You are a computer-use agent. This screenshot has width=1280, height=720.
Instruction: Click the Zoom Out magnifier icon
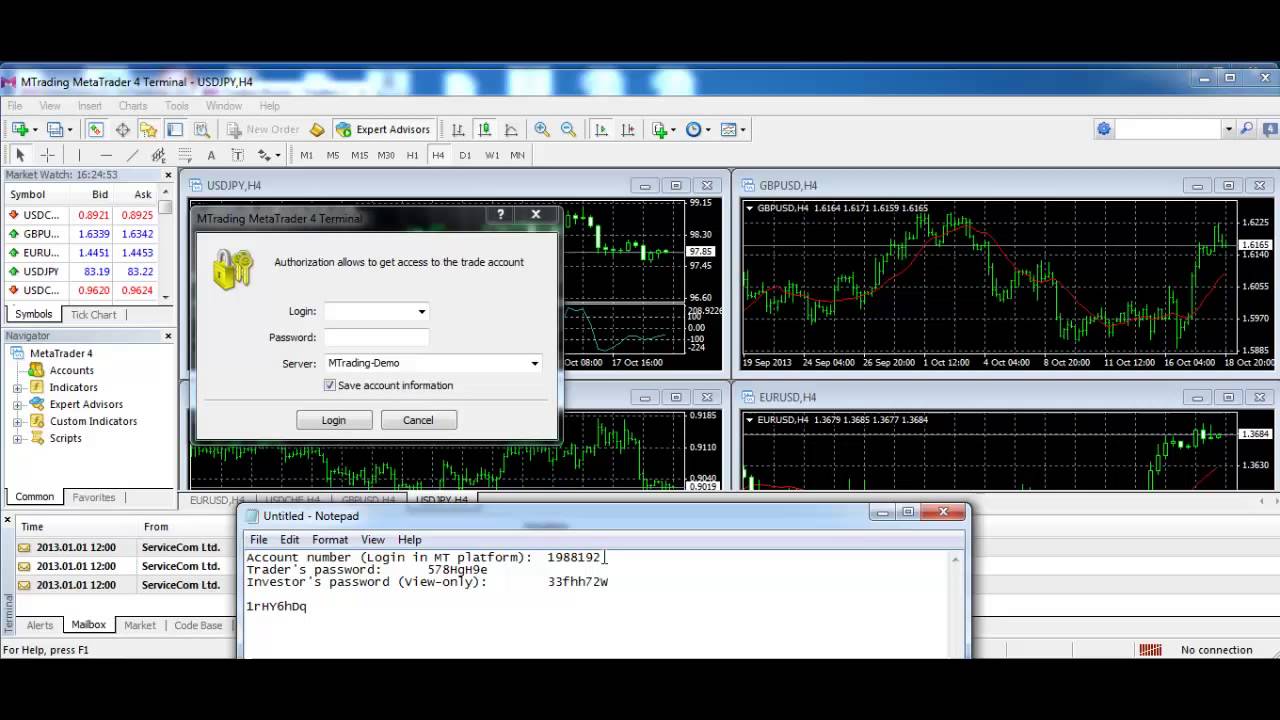click(568, 129)
